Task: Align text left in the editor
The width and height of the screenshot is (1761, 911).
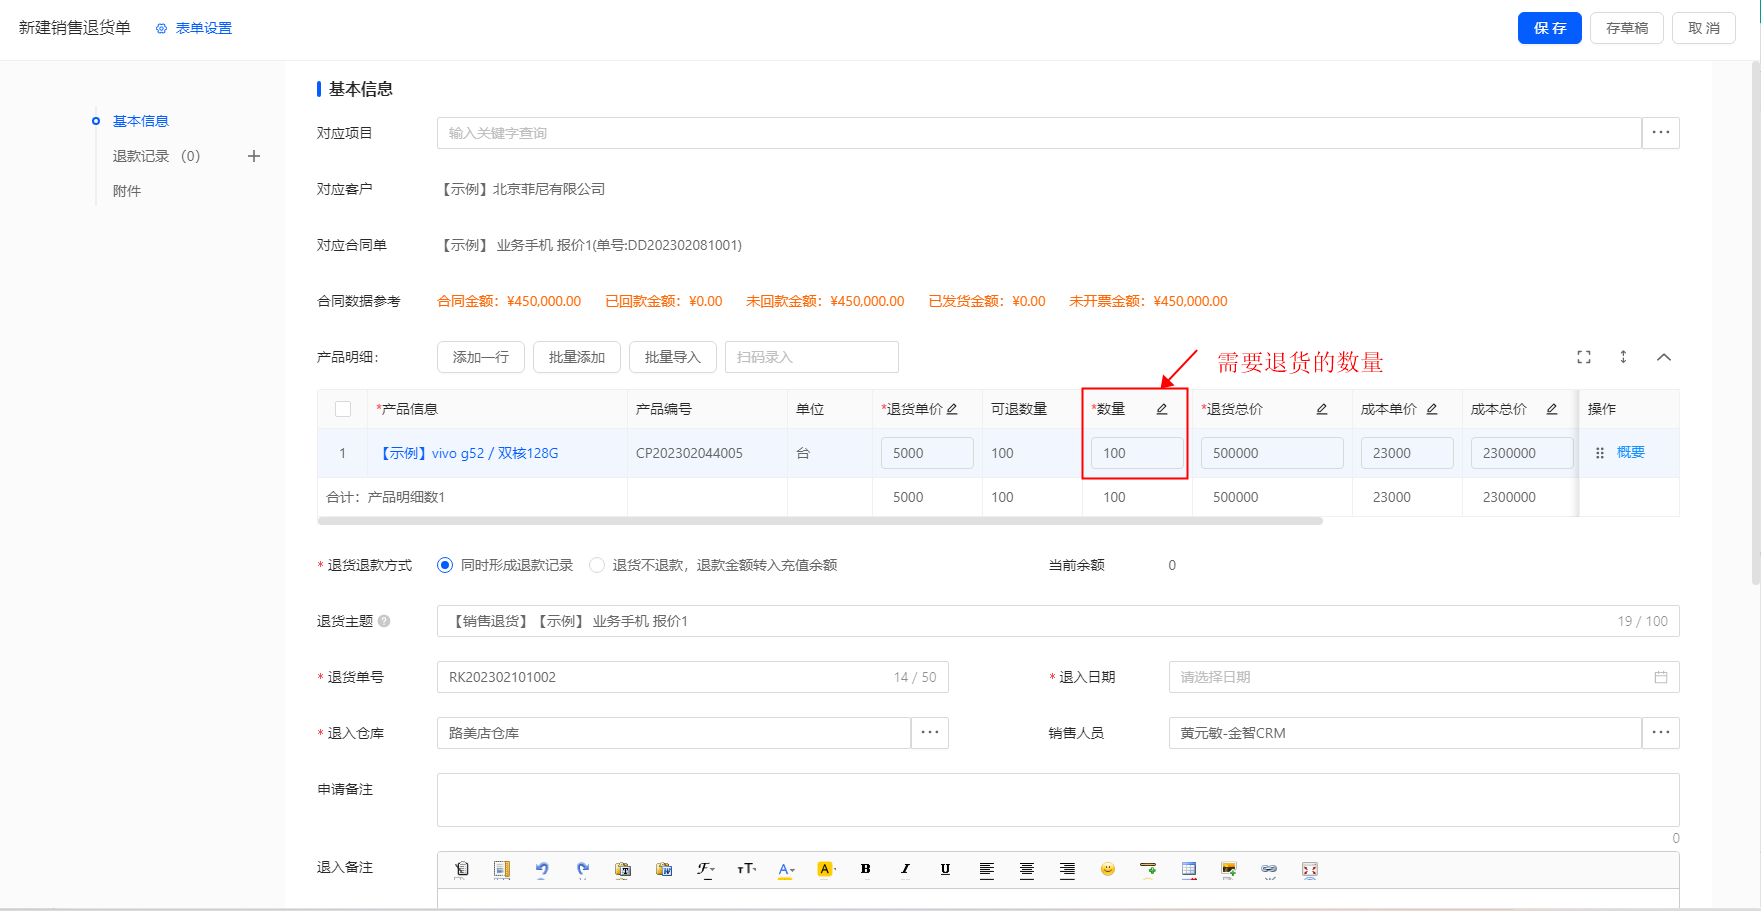Action: (987, 869)
